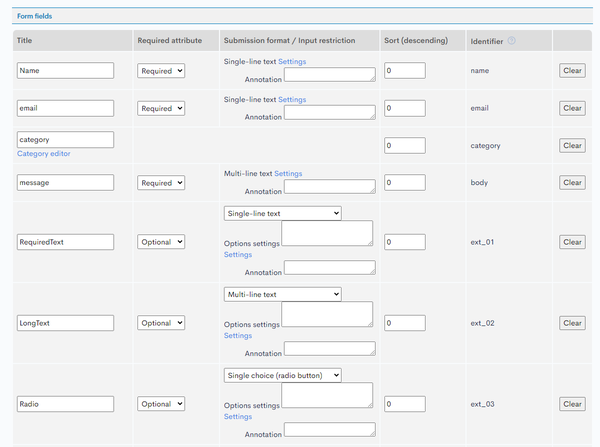600x447 pixels.
Task: Clear the ext_03 field row
Action: click(572, 404)
